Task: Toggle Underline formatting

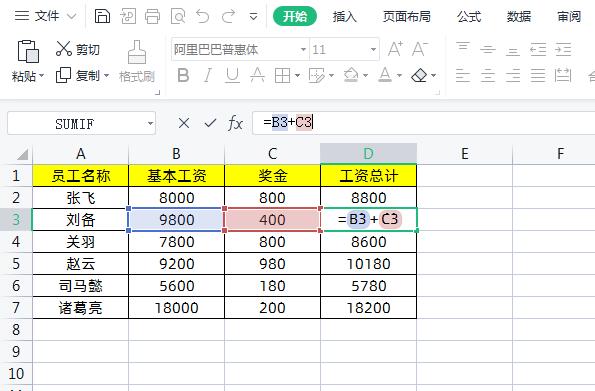Action: click(232, 75)
